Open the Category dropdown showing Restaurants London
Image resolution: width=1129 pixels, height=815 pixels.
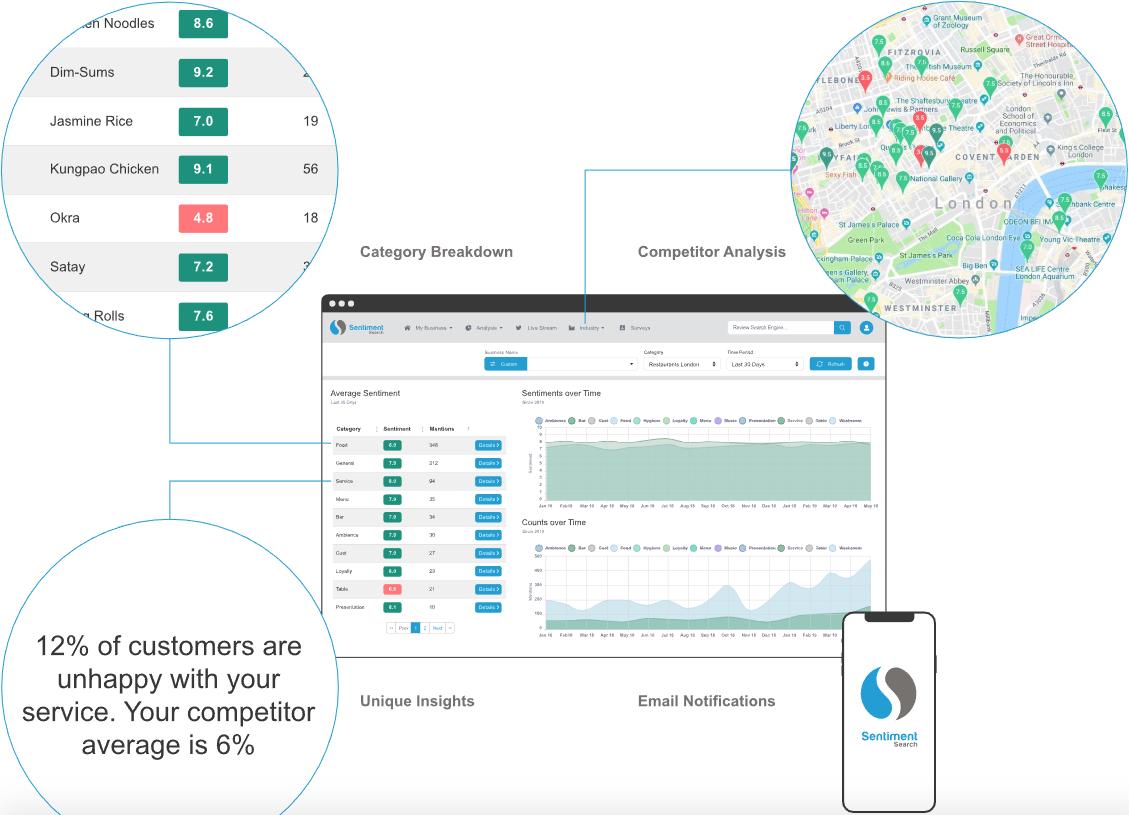[x=681, y=364]
